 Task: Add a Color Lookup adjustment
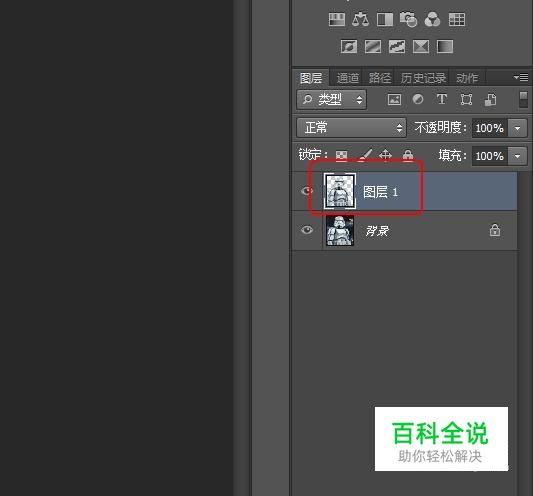457,19
